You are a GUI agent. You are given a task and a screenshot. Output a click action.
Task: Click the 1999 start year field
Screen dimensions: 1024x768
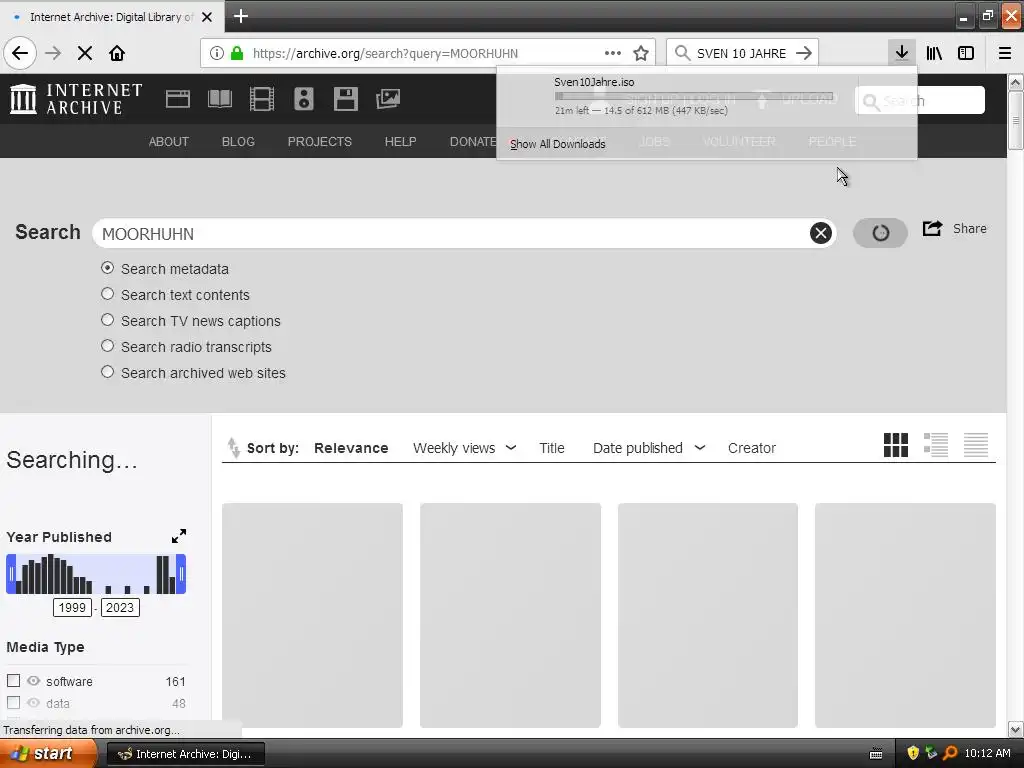coord(72,607)
